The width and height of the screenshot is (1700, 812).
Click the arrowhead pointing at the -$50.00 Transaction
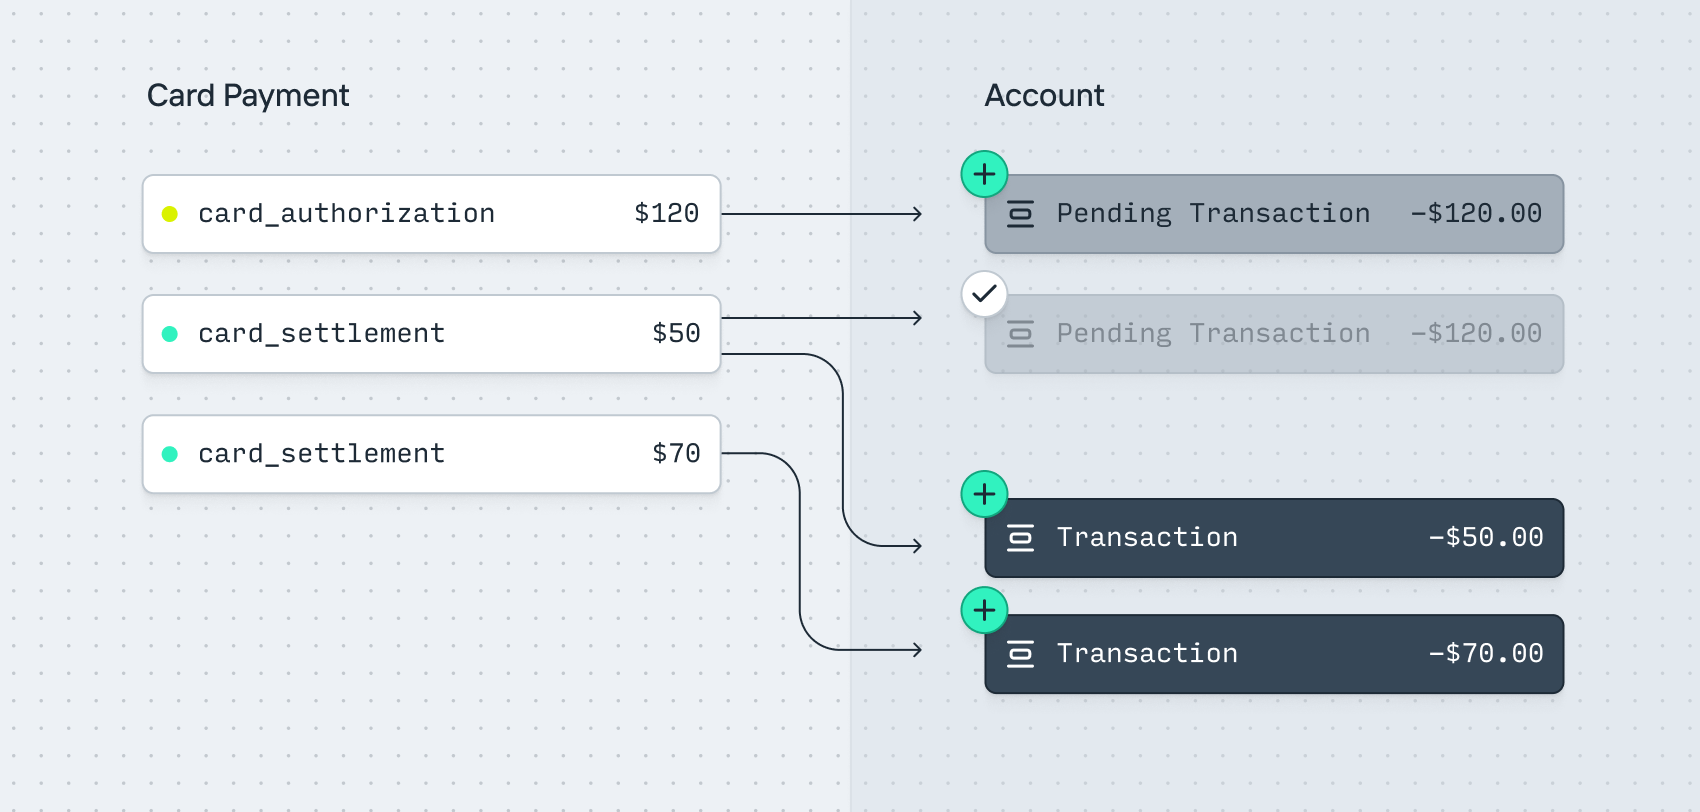[x=916, y=546]
